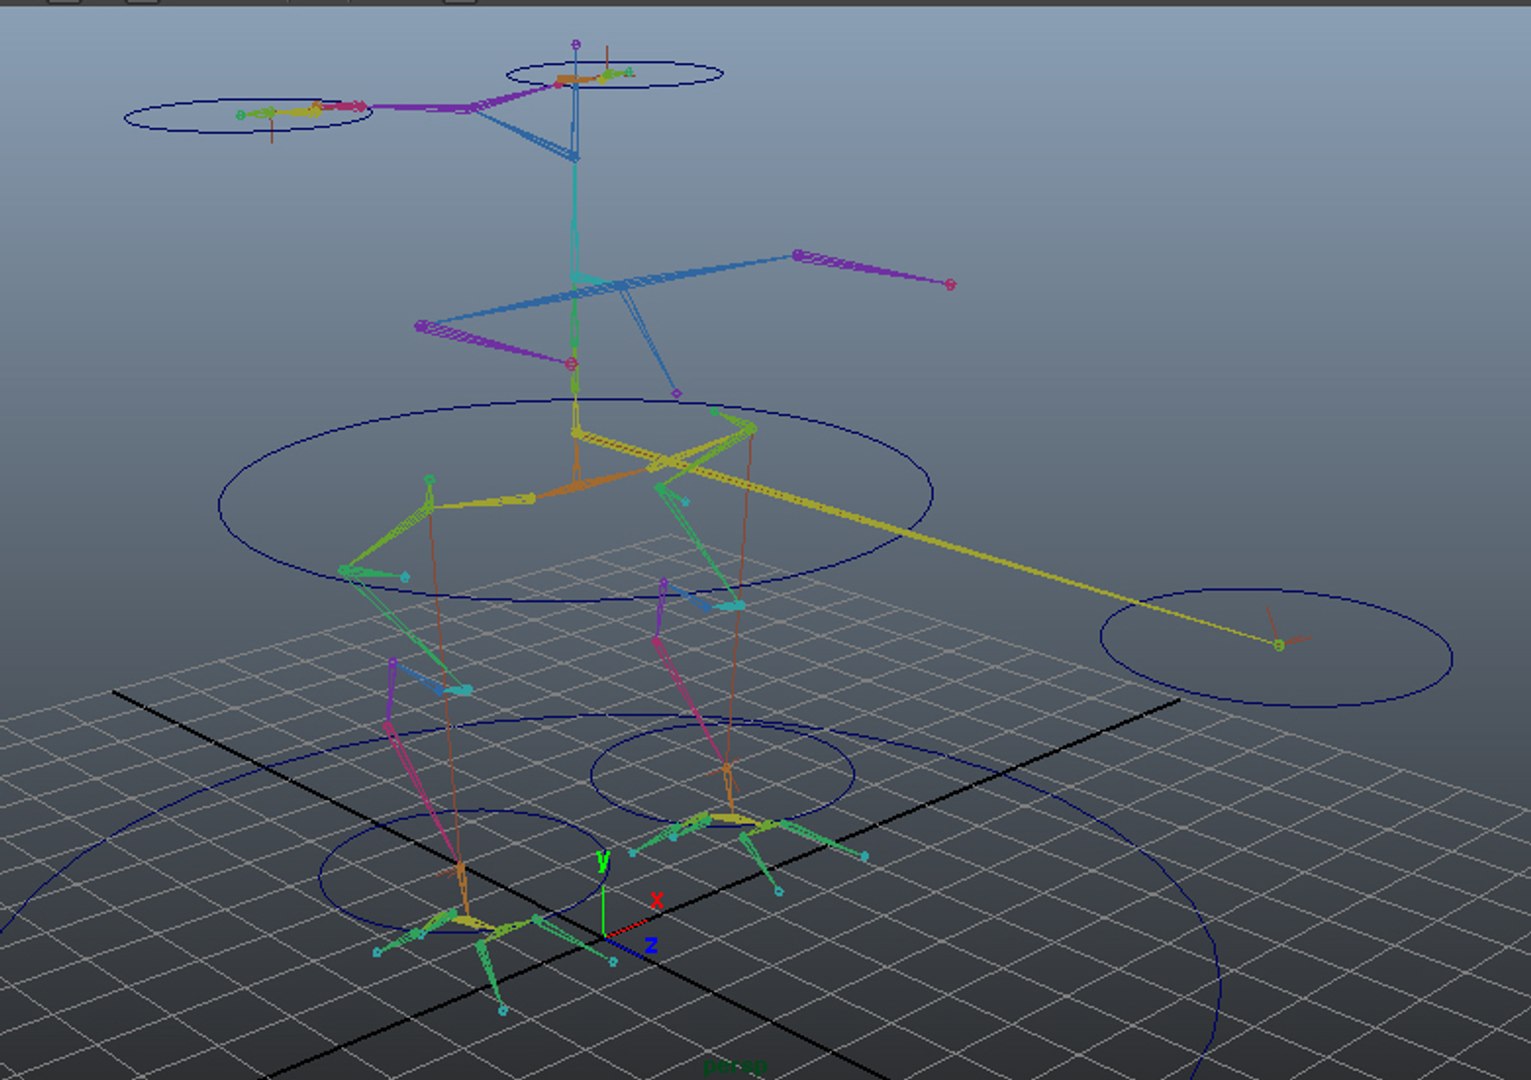Click the blue Z axis label at the origin
This screenshot has width=1531, height=1080.
tap(651, 945)
